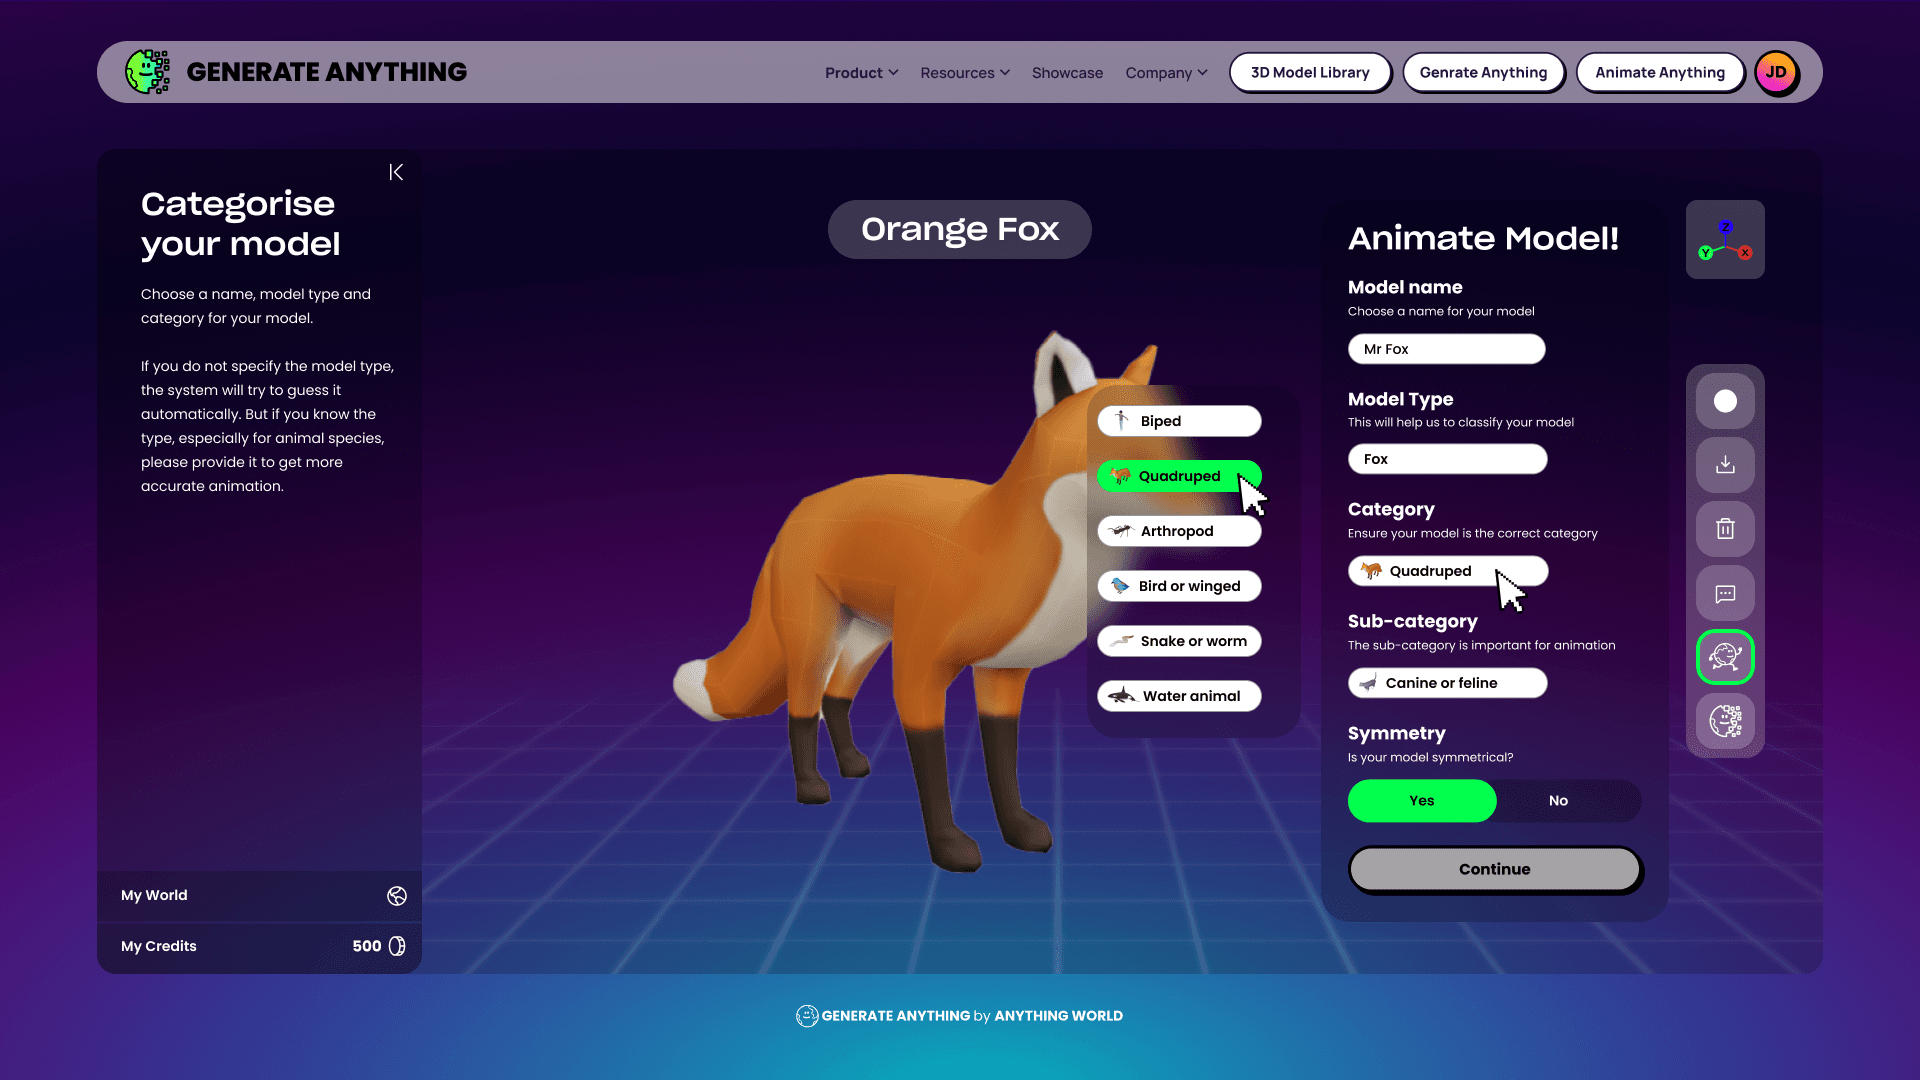Delete the model with trash icon
Screen dimensions: 1920x1080
click(1725, 529)
